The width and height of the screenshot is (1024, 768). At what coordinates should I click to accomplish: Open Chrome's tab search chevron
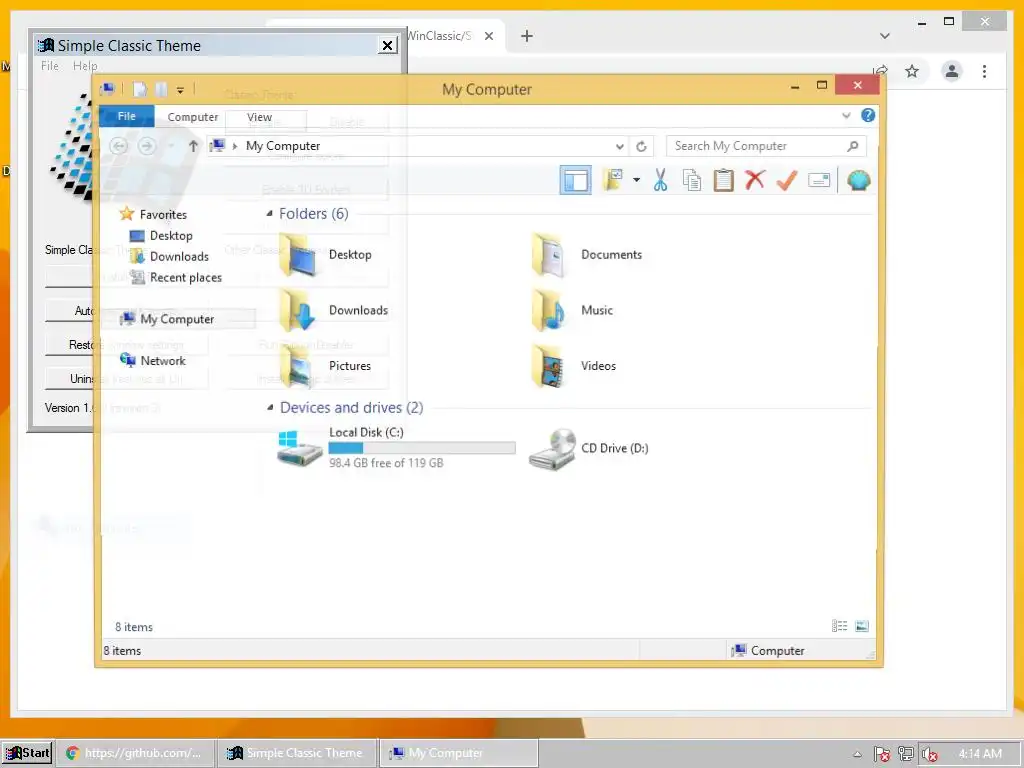pos(884,36)
